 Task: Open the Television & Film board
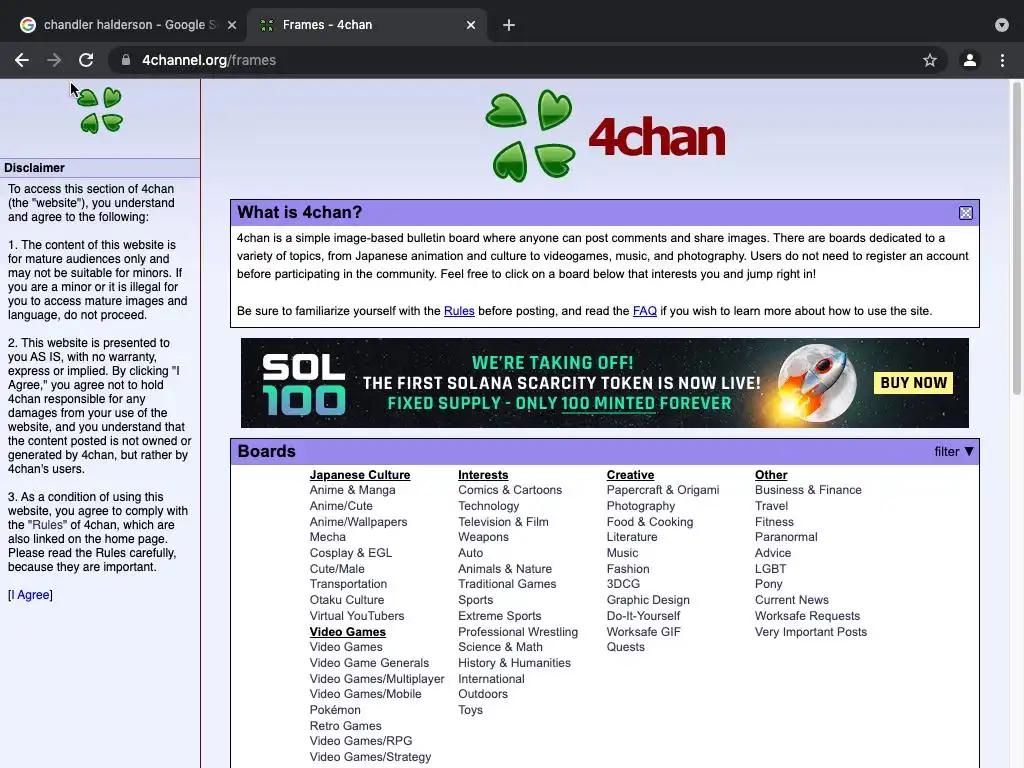coord(504,522)
